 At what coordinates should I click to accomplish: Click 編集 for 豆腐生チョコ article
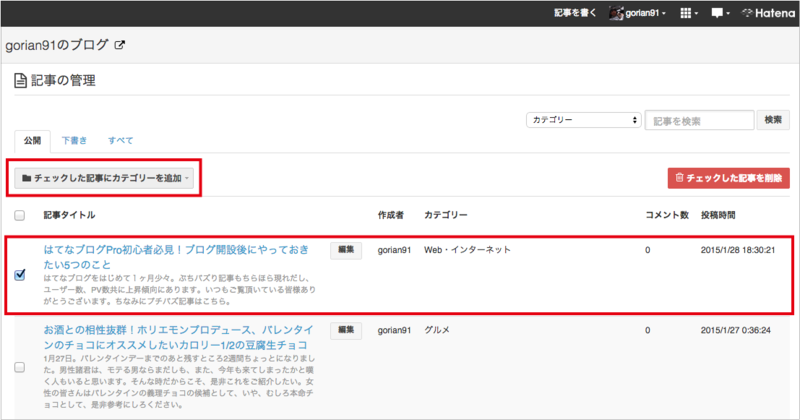(x=346, y=330)
